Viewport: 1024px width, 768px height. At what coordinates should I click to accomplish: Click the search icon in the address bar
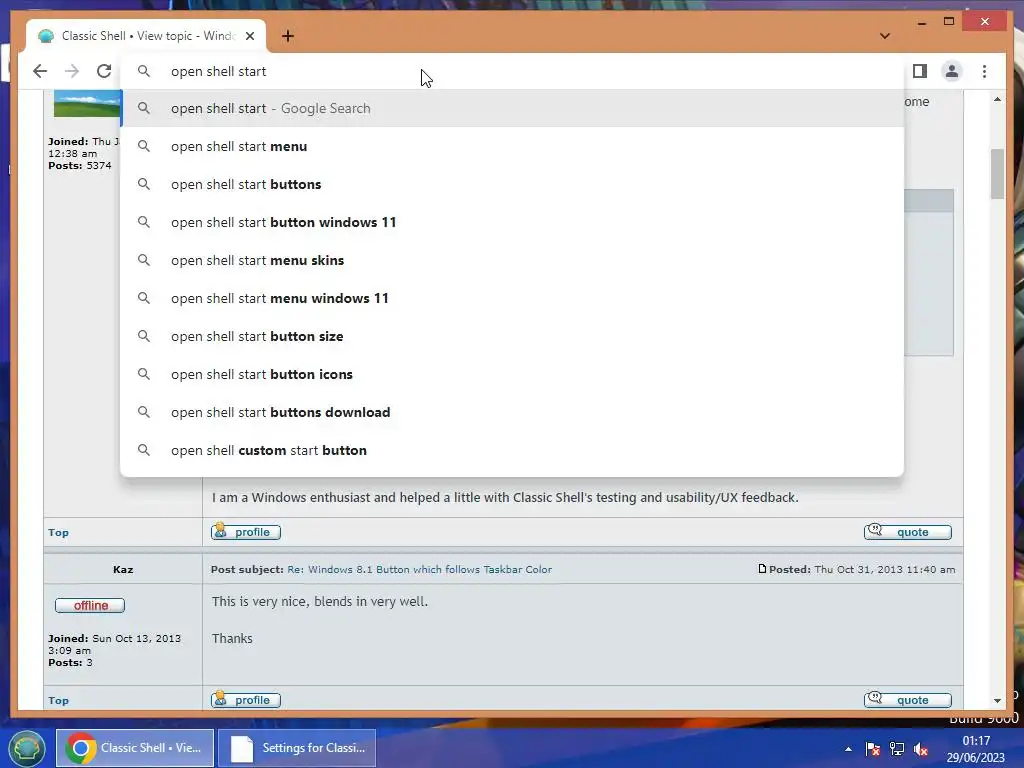point(144,71)
